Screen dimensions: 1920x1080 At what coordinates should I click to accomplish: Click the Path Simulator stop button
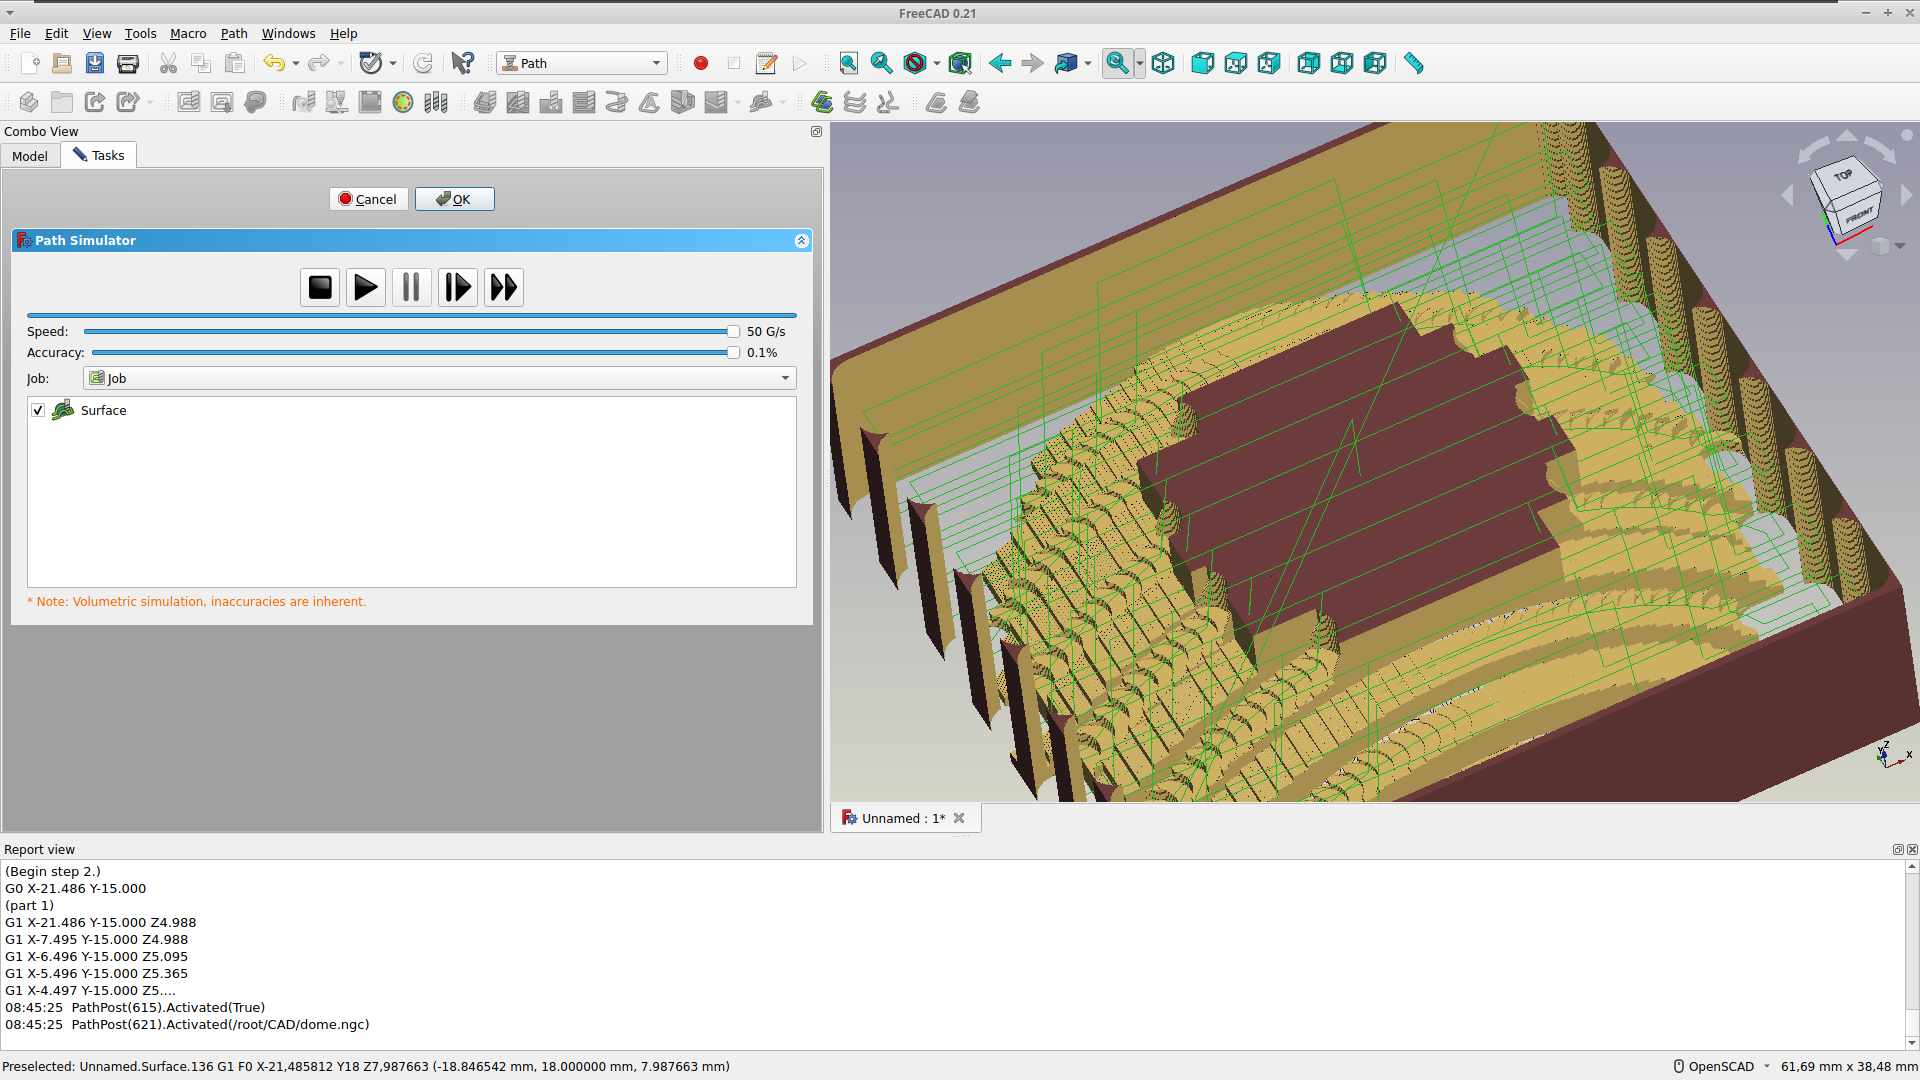[319, 286]
